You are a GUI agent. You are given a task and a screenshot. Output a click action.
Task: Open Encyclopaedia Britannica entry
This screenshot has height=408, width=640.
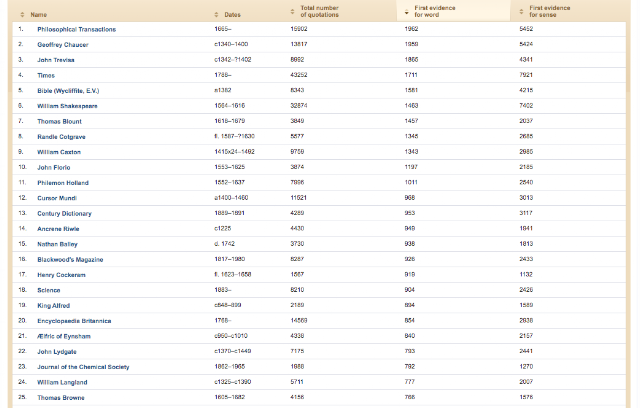click(74, 321)
